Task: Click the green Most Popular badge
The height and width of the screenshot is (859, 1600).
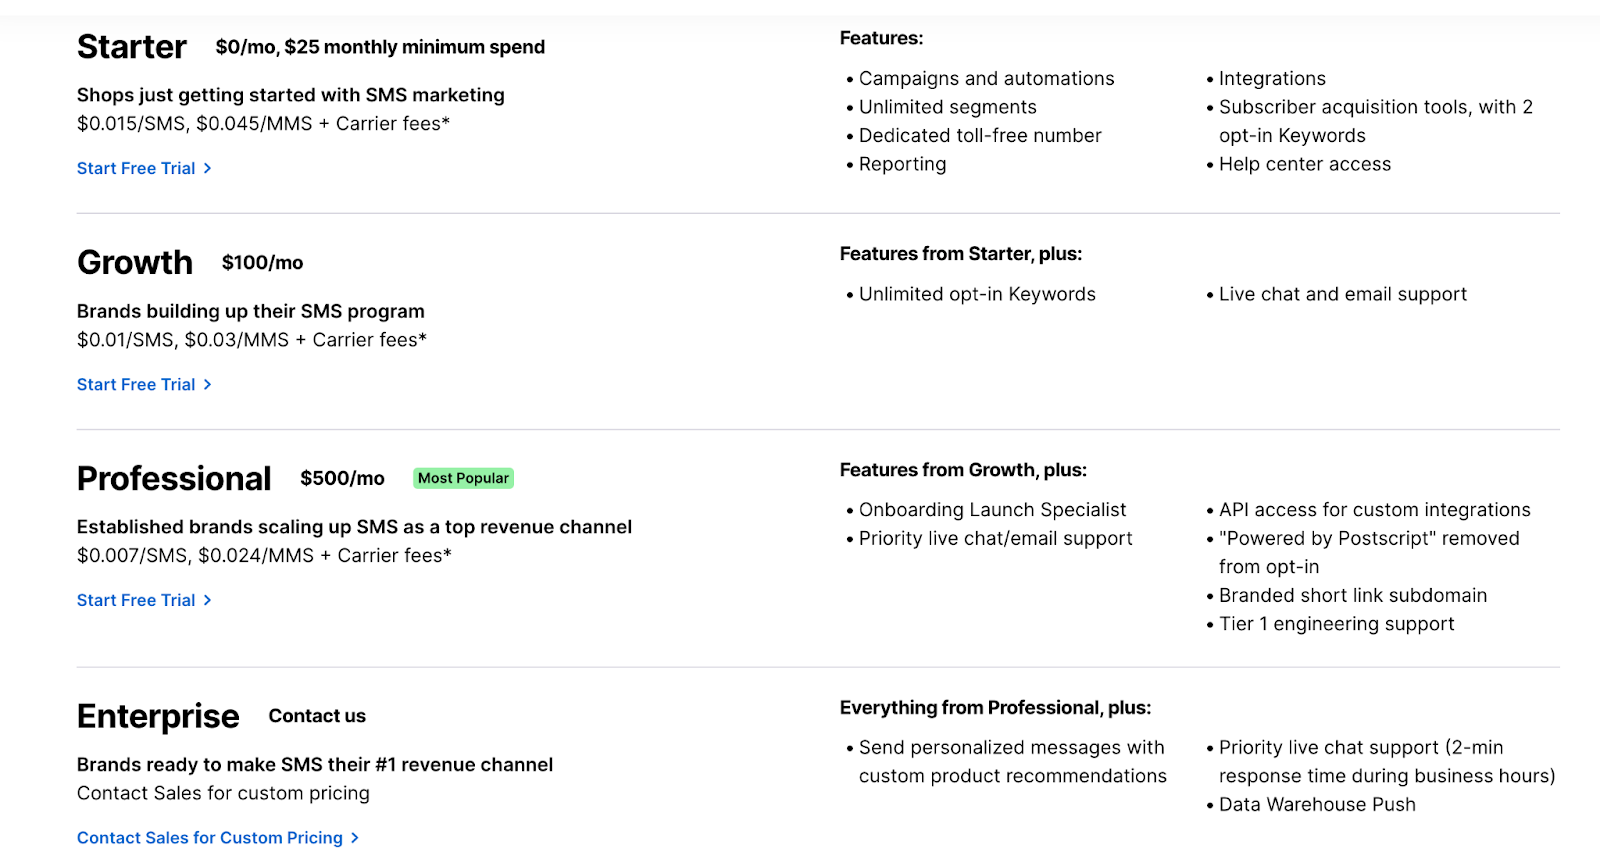Action: tap(463, 478)
